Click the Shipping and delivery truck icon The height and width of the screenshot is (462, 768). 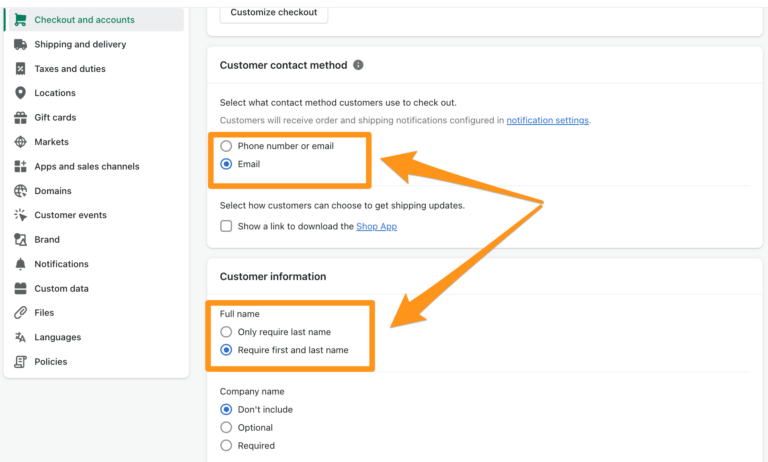(x=20, y=44)
